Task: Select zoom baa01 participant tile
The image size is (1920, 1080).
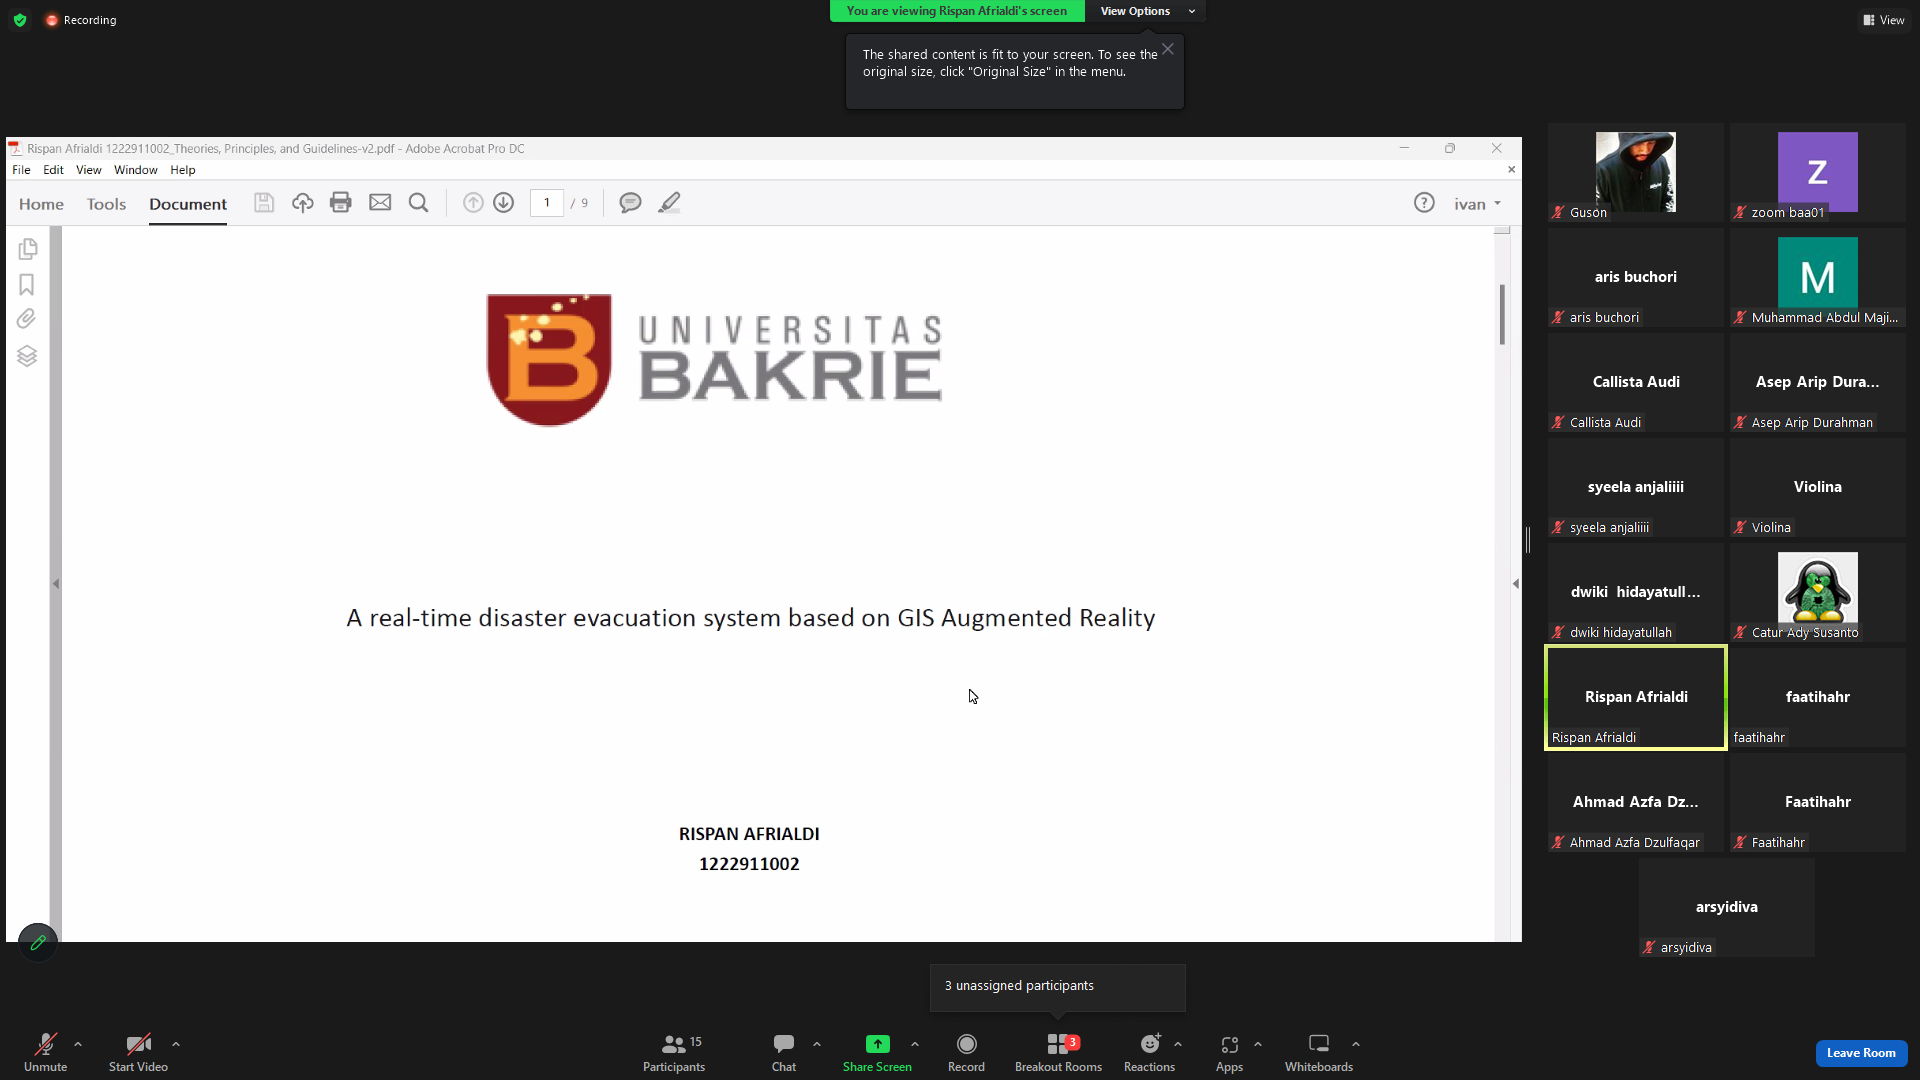Action: [1818, 172]
